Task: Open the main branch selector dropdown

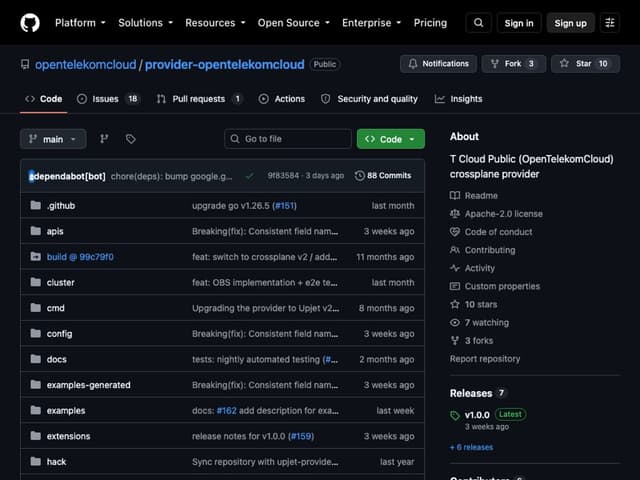Action: [53, 139]
